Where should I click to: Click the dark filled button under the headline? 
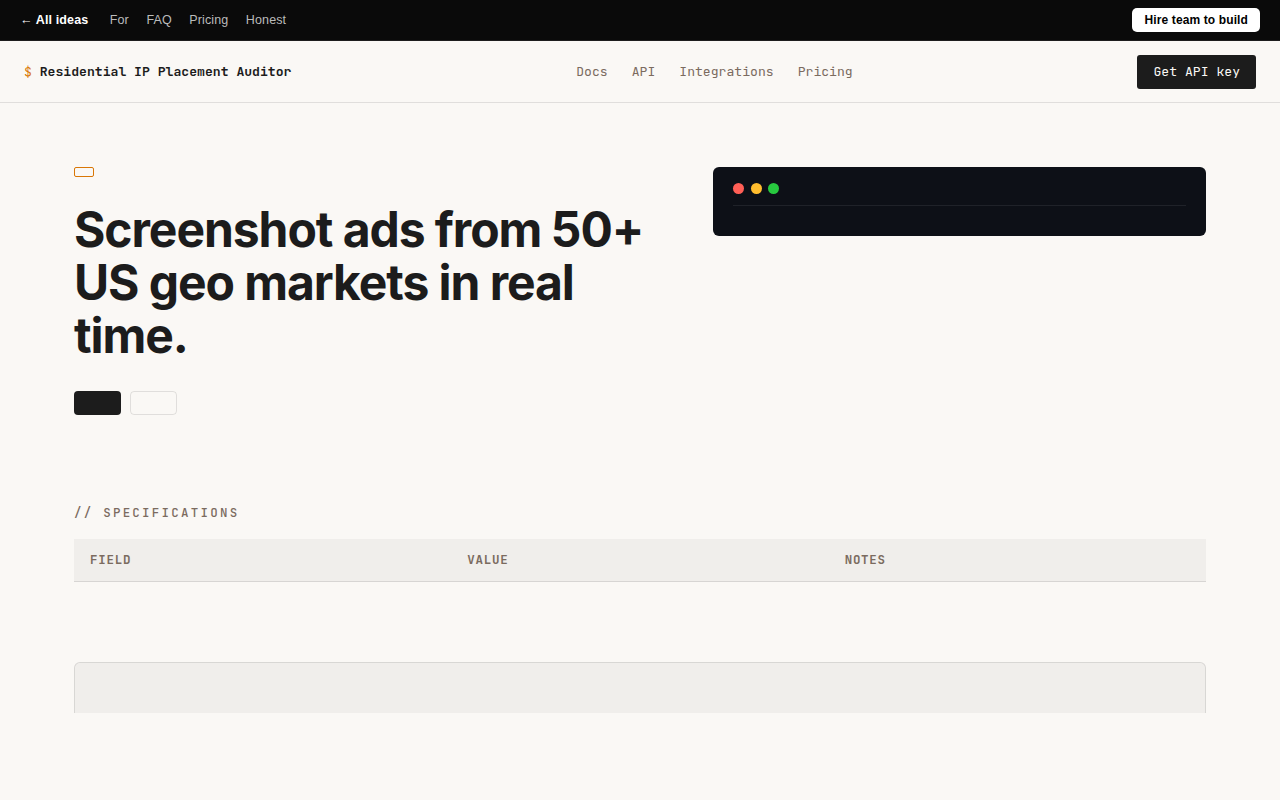(97, 403)
